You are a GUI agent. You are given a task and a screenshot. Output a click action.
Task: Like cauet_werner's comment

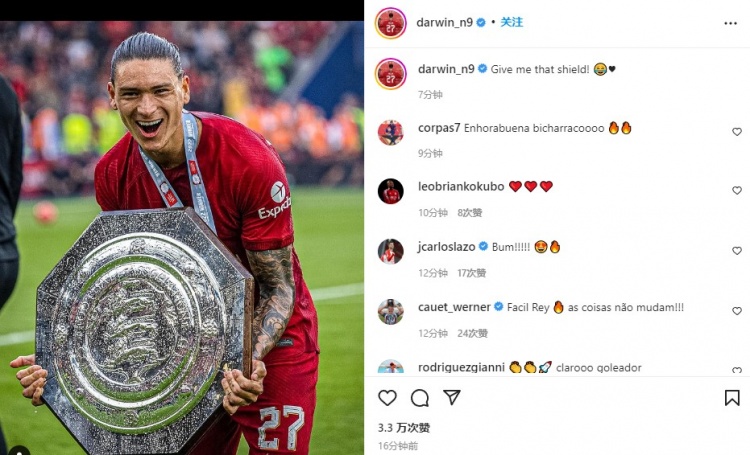(737, 311)
